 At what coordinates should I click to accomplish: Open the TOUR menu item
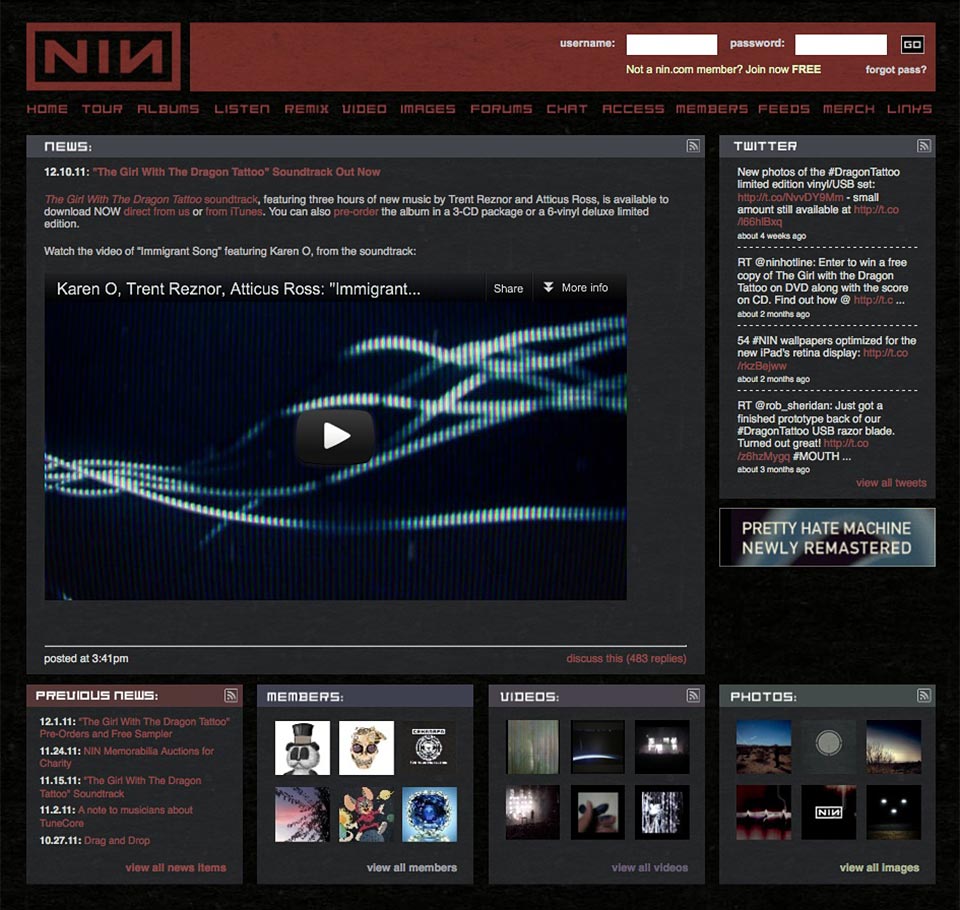pos(102,109)
